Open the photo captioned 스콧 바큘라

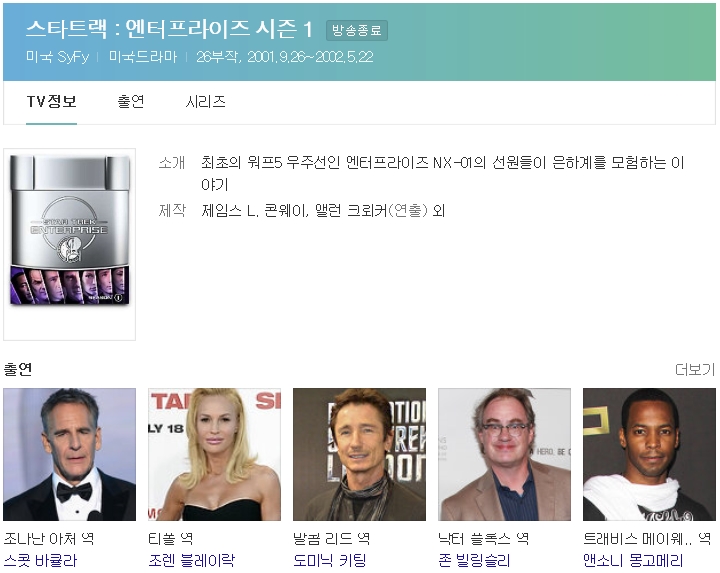click(x=69, y=454)
